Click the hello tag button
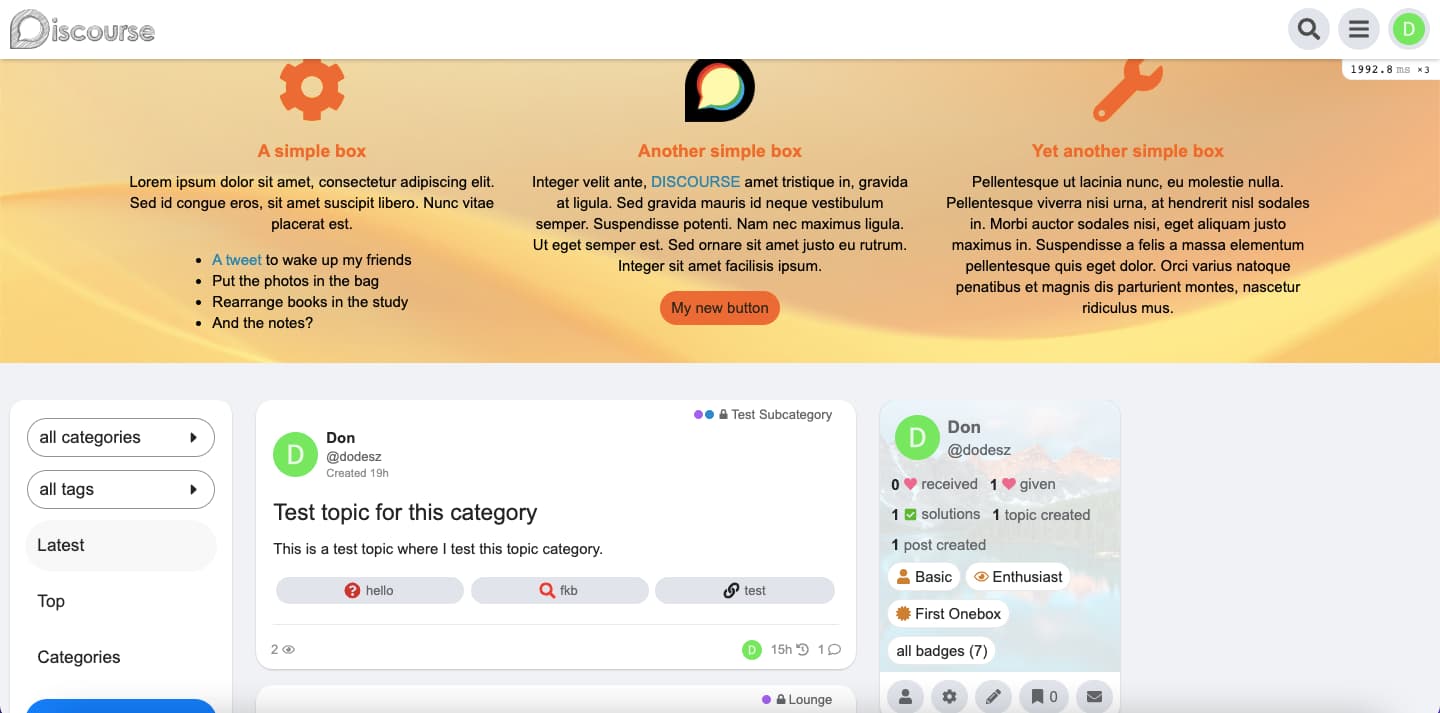This screenshot has height=713, width=1440. (370, 591)
